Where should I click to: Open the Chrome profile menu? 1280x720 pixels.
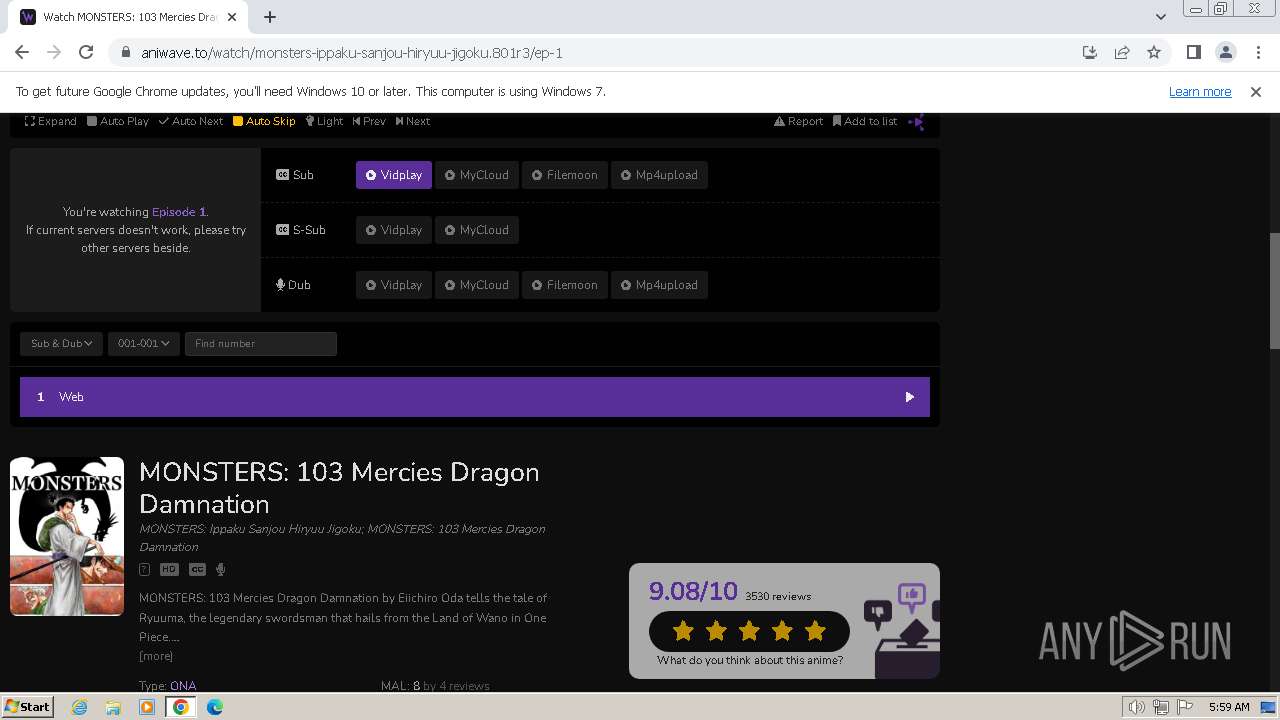pyautogui.click(x=1225, y=53)
